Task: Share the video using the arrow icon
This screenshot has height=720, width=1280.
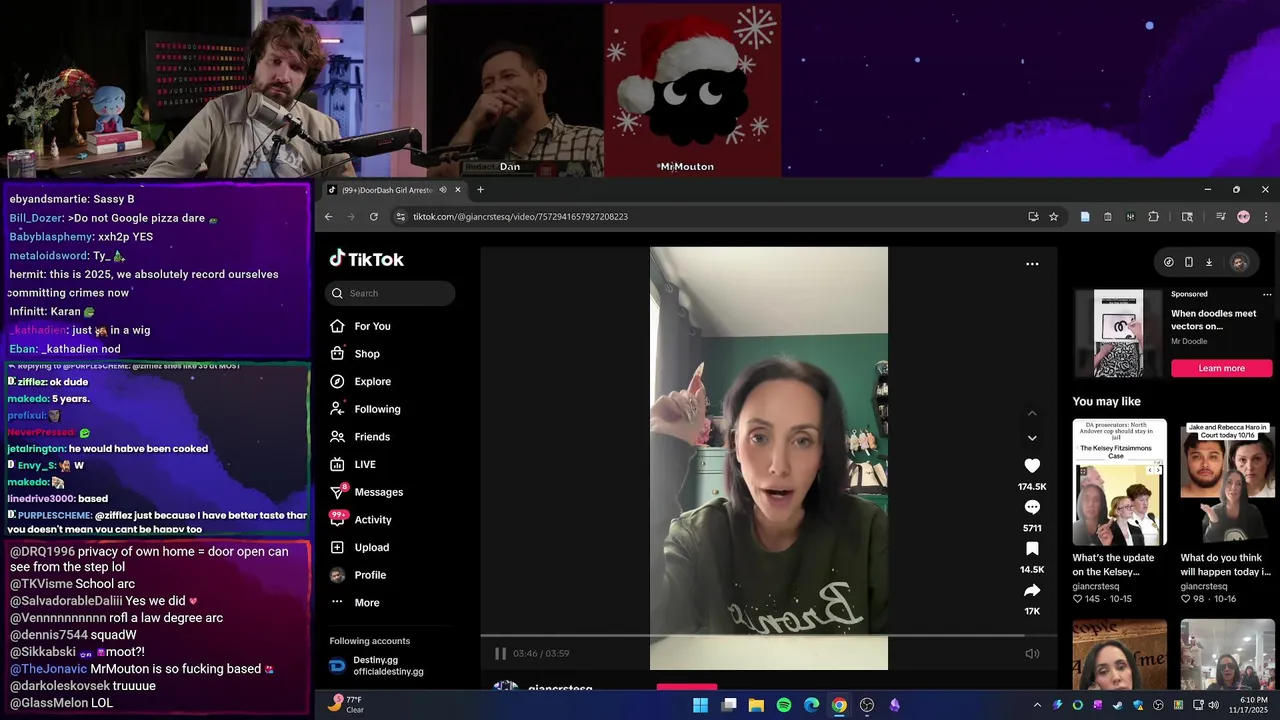Action: (x=1032, y=590)
